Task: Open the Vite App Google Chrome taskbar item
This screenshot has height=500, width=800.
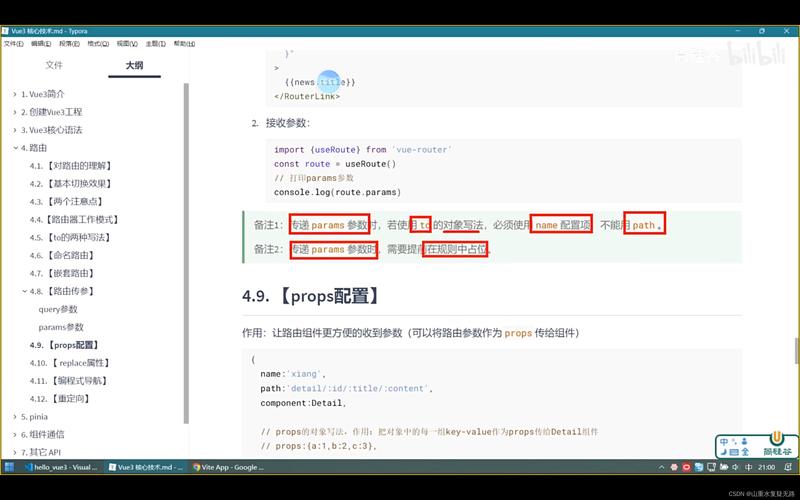Action: coord(228,467)
